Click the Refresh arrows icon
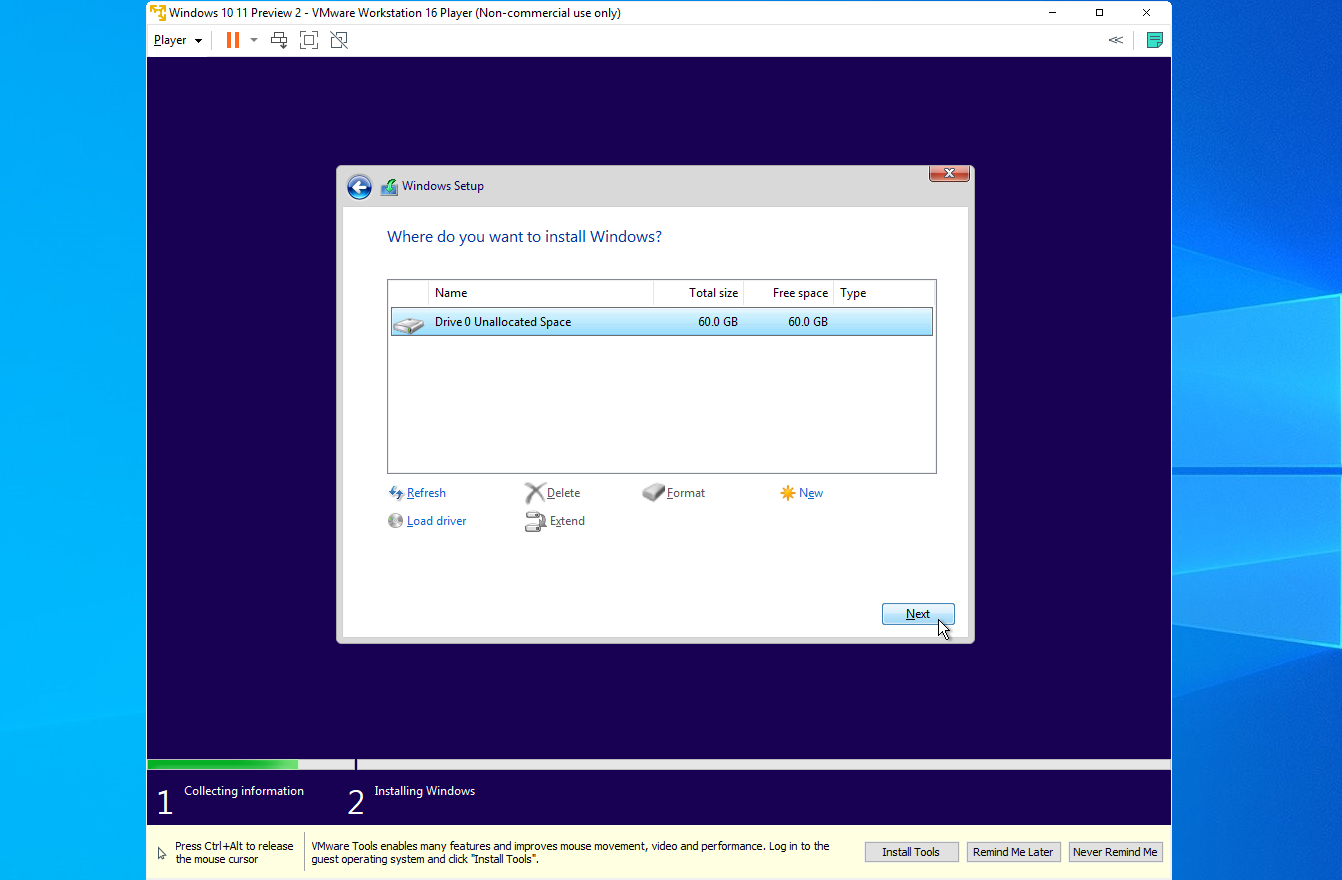 (396, 493)
